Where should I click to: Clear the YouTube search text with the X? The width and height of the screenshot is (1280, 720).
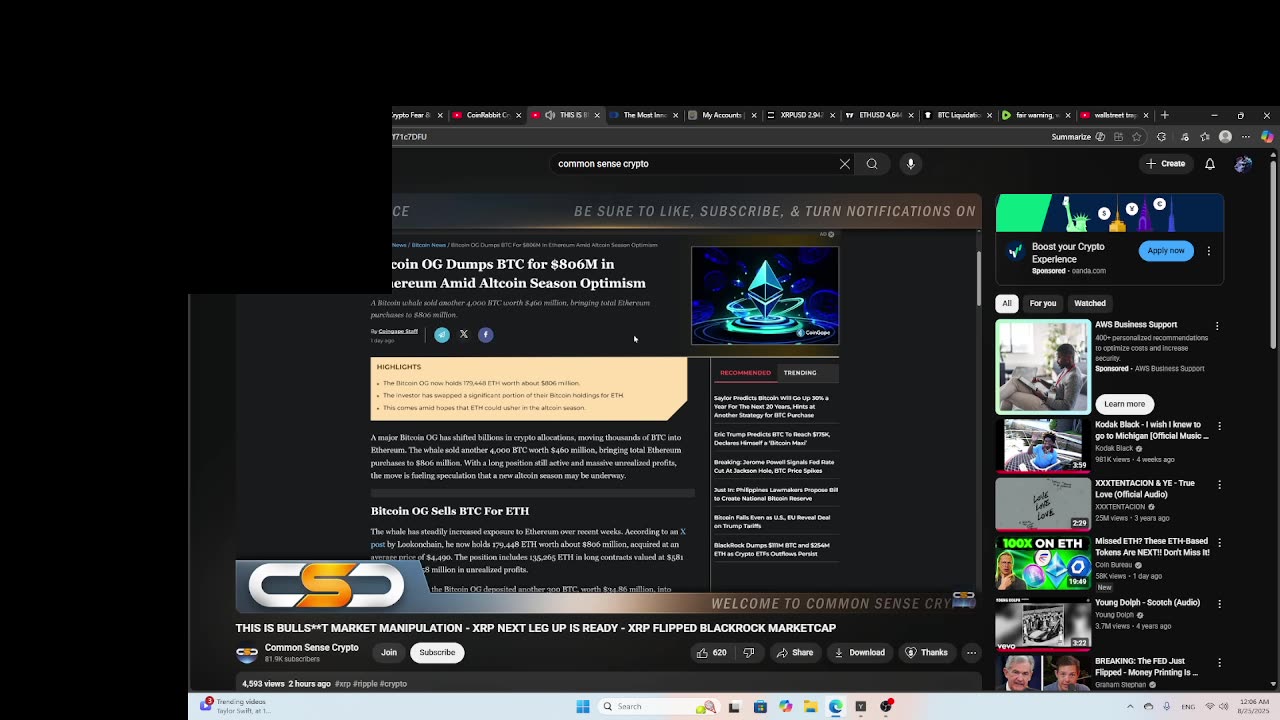[x=845, y=164]
